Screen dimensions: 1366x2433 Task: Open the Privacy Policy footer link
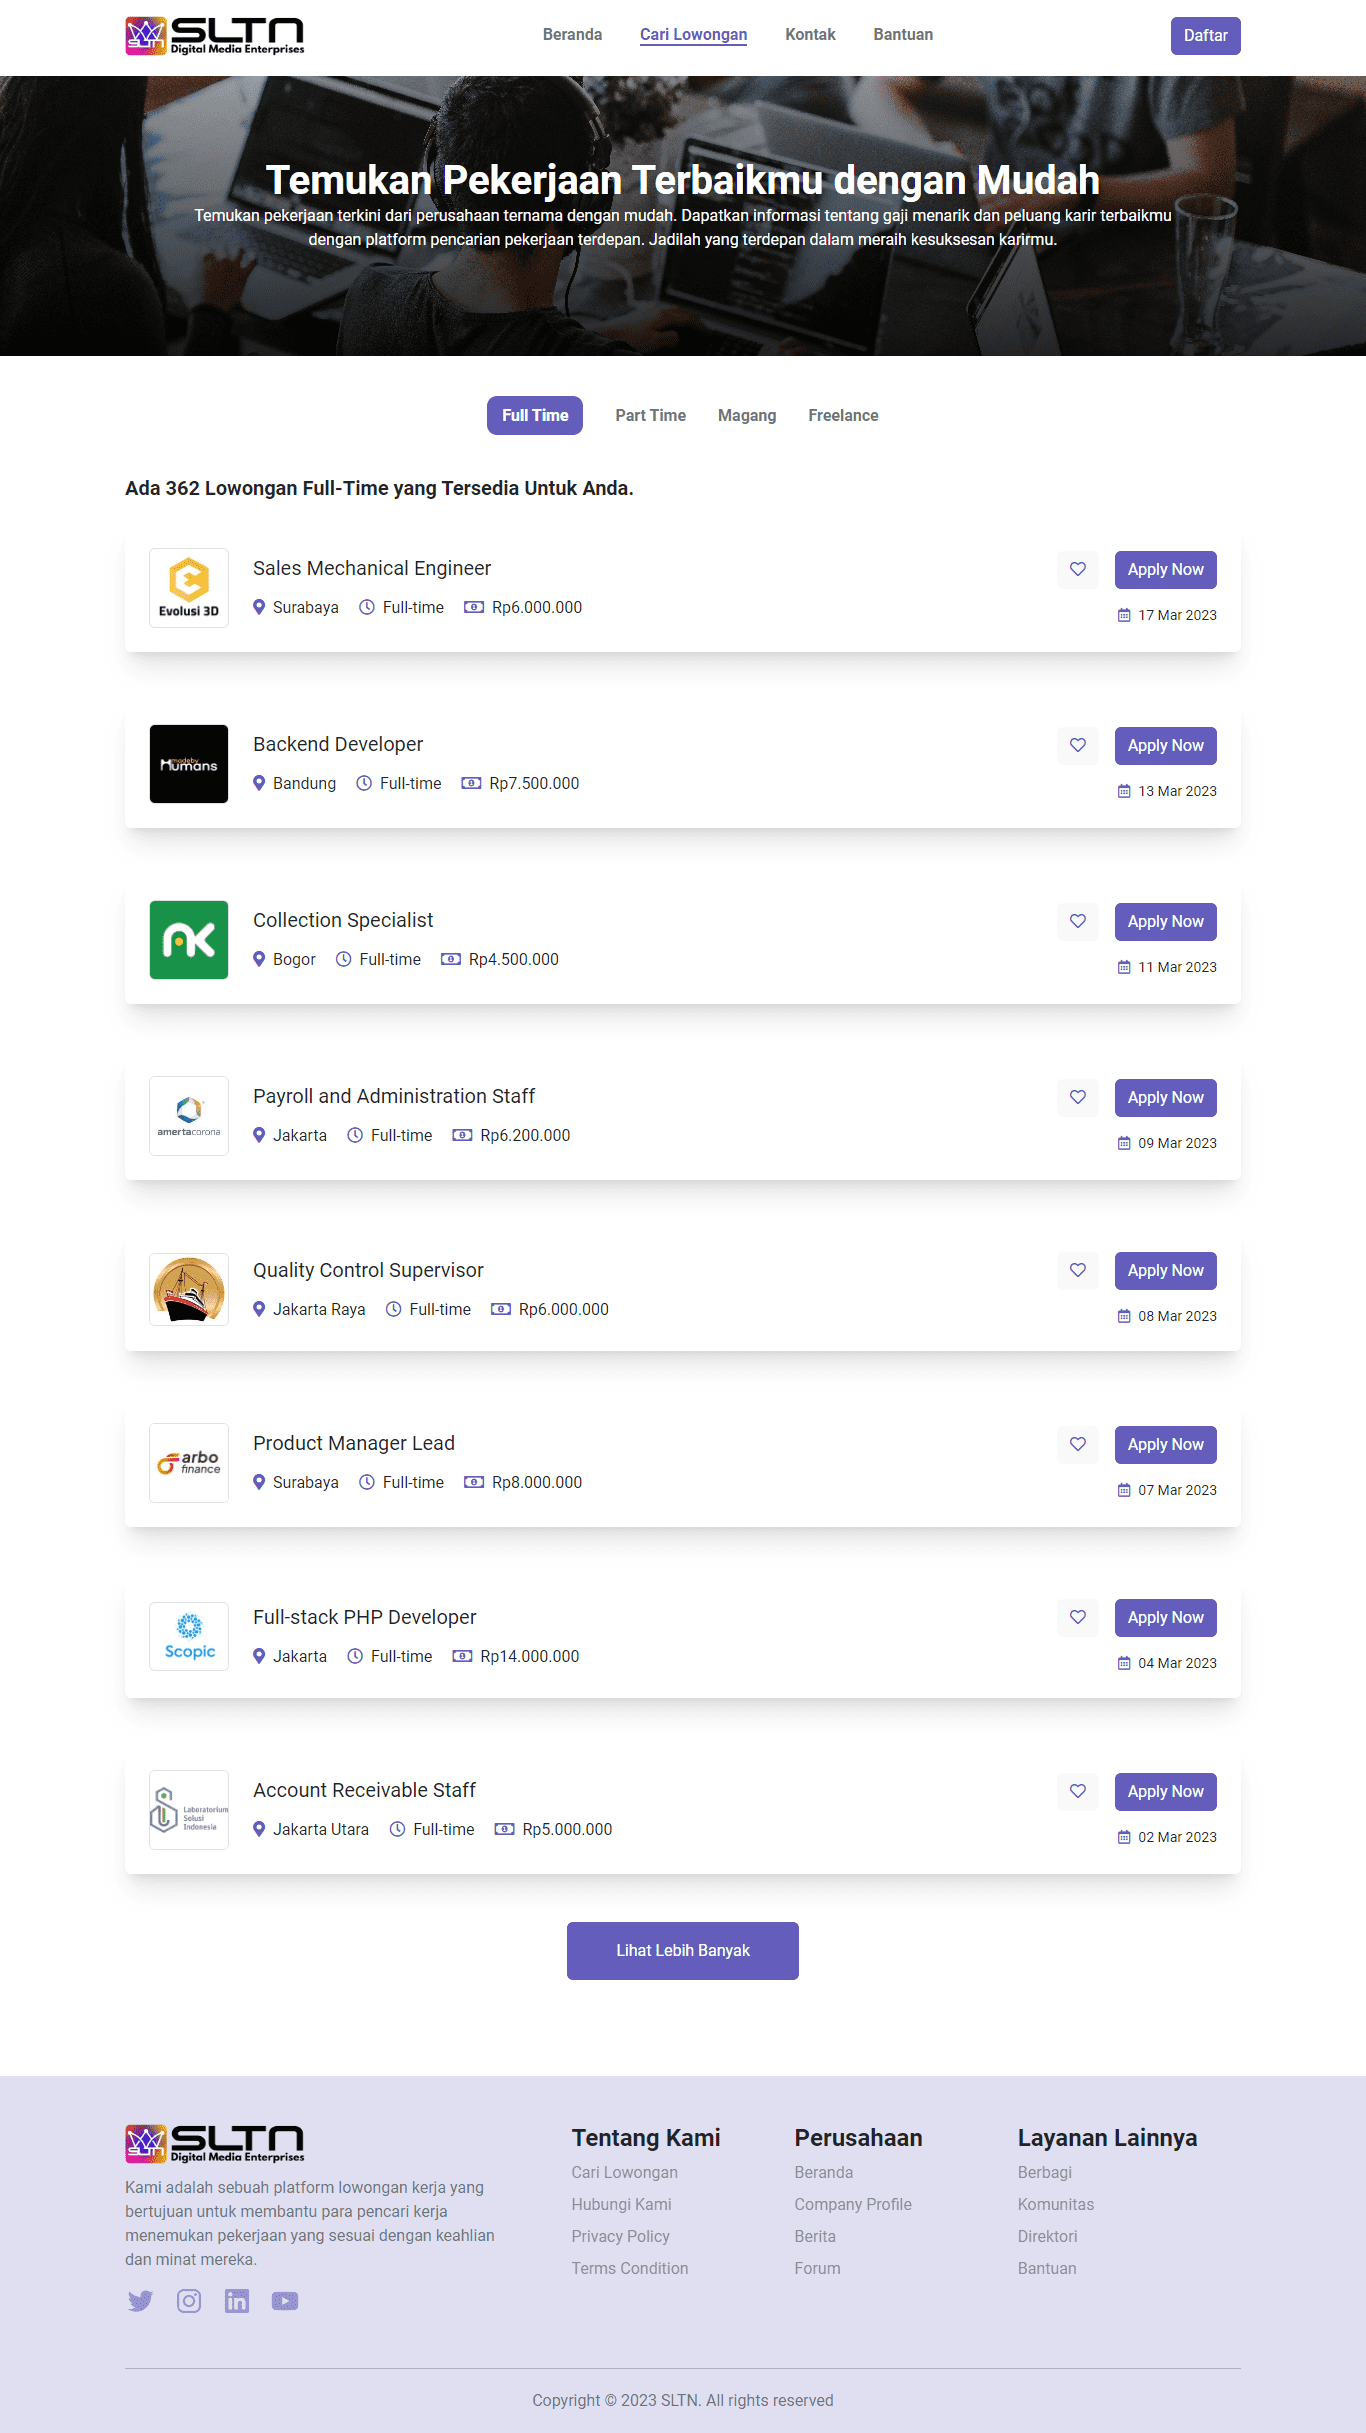pyautogui.click(x=621, y=2237)
